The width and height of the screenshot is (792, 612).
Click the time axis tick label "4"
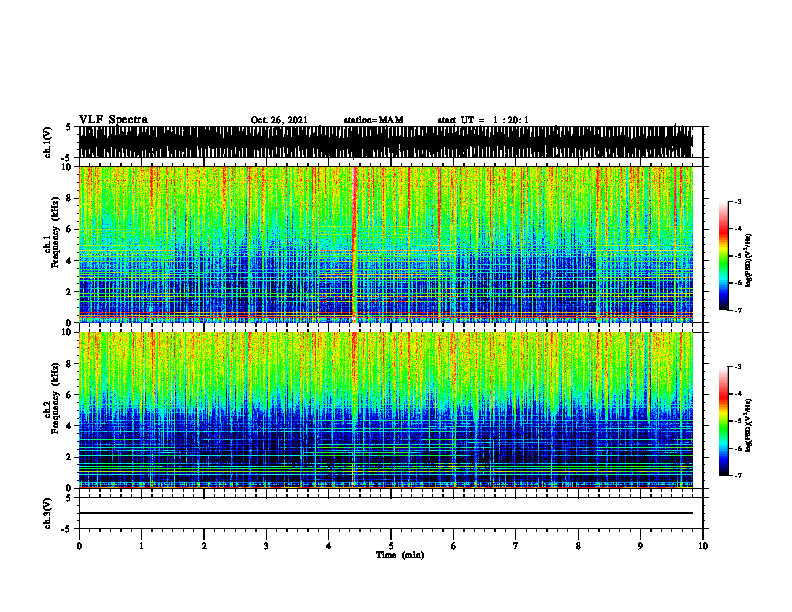point(329,546)
